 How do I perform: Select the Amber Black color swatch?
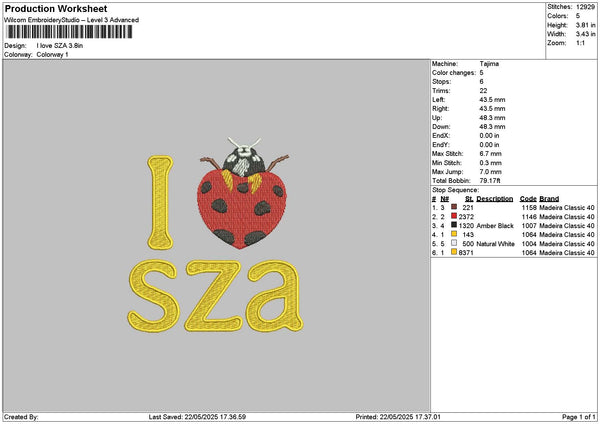(x=454, y=225)
